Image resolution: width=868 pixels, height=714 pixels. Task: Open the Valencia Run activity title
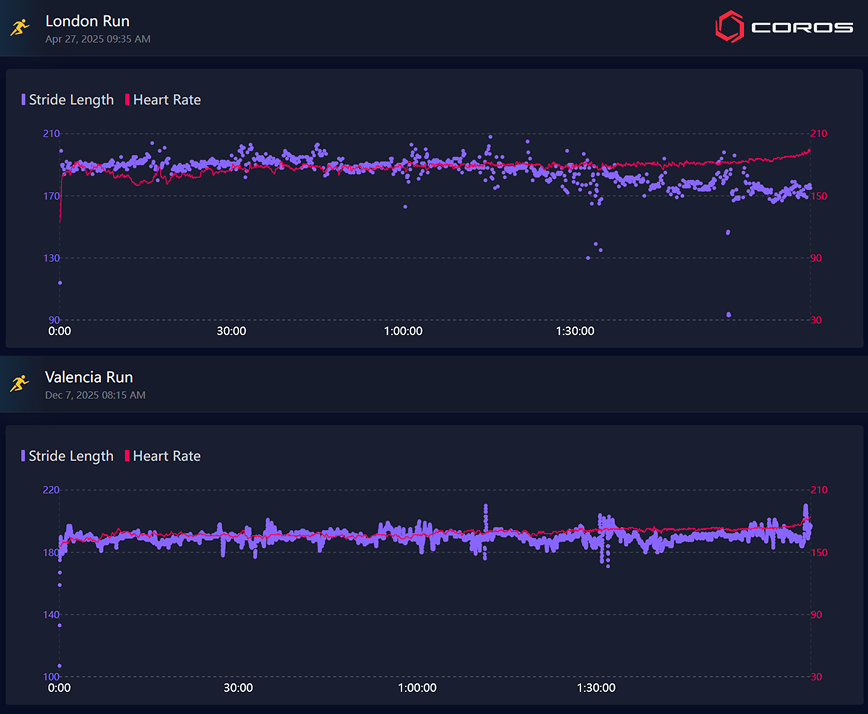tap(89, 377)
